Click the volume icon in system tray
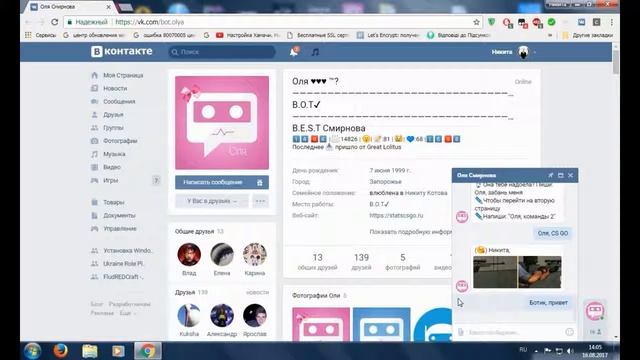 pos(570,351)
